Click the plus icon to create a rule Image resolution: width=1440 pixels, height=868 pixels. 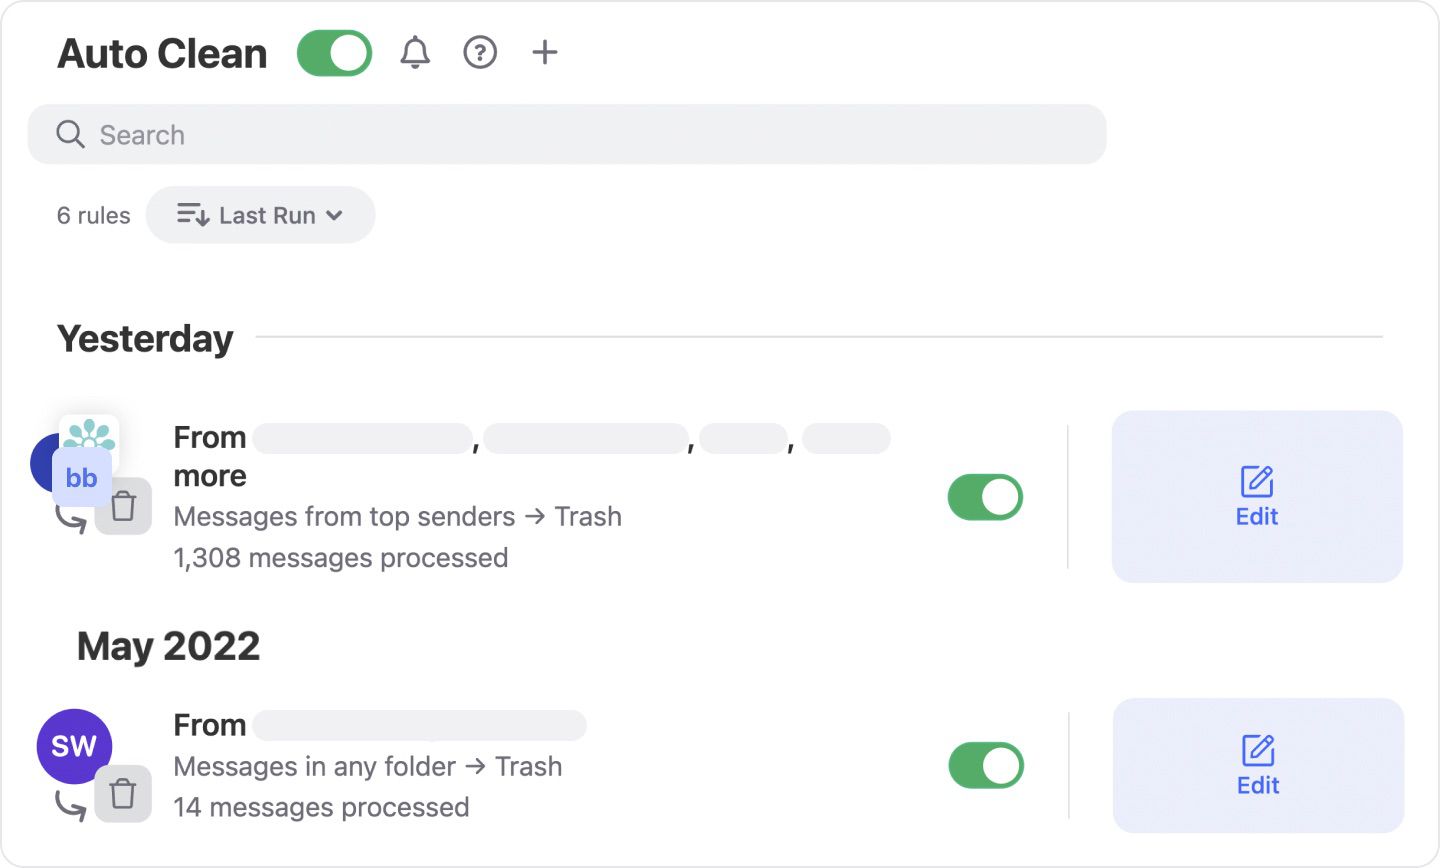[545, 53]
